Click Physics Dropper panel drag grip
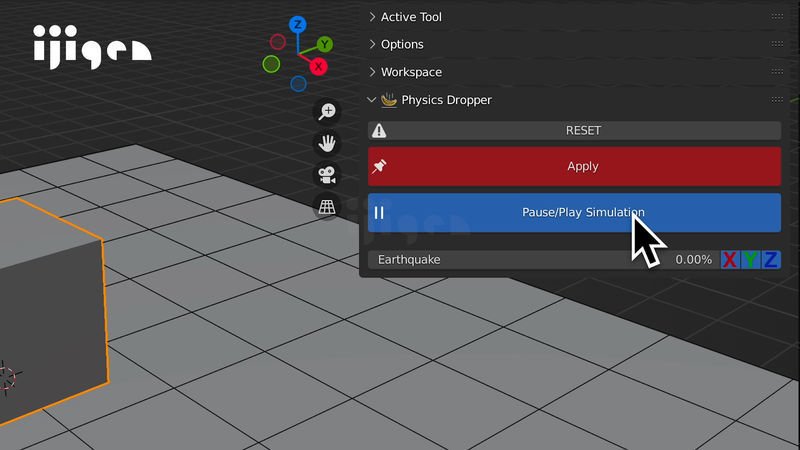The image size is (800, 450). click(x=777, y=99)
